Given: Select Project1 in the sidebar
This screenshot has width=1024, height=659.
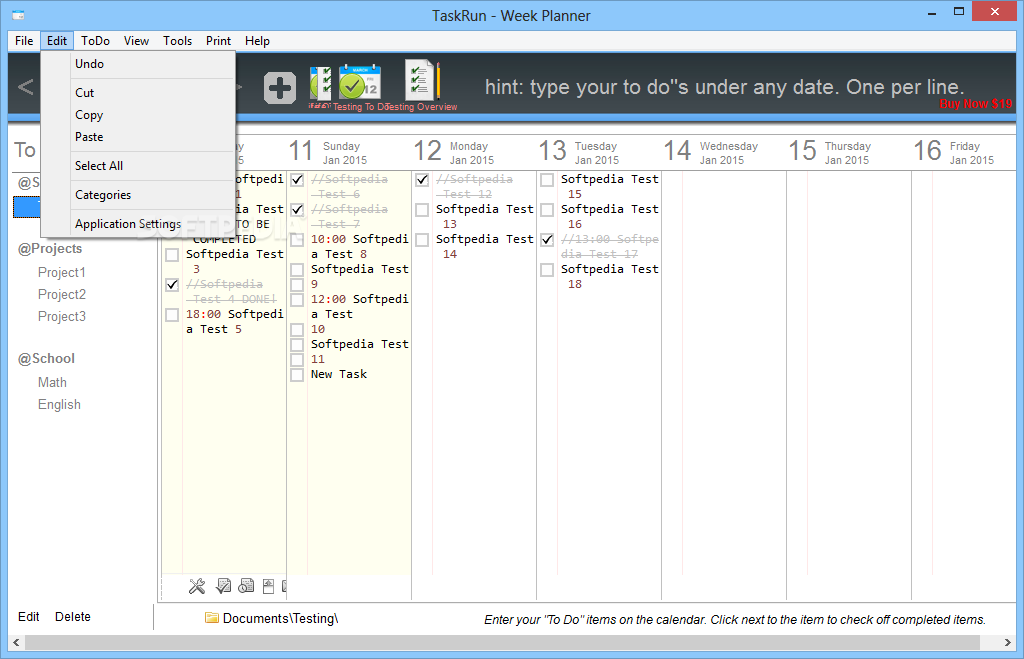Looking at the screenshot, I should 61,272.
